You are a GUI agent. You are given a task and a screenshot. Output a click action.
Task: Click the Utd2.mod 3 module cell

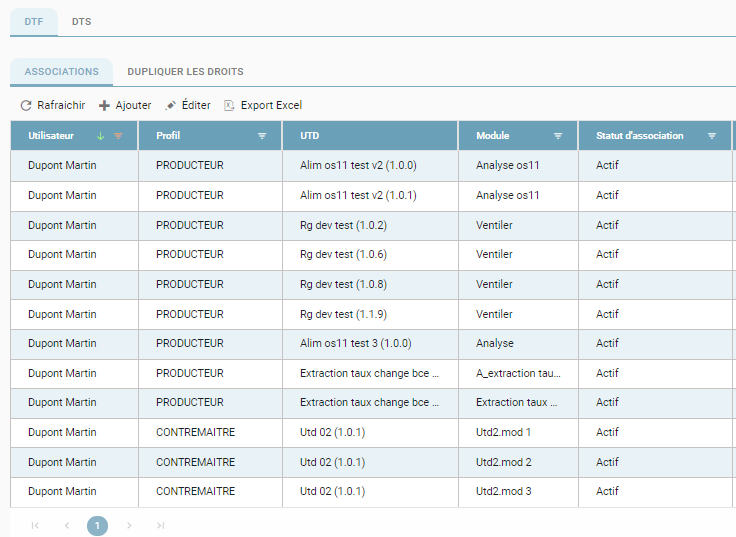pos(518,492)
